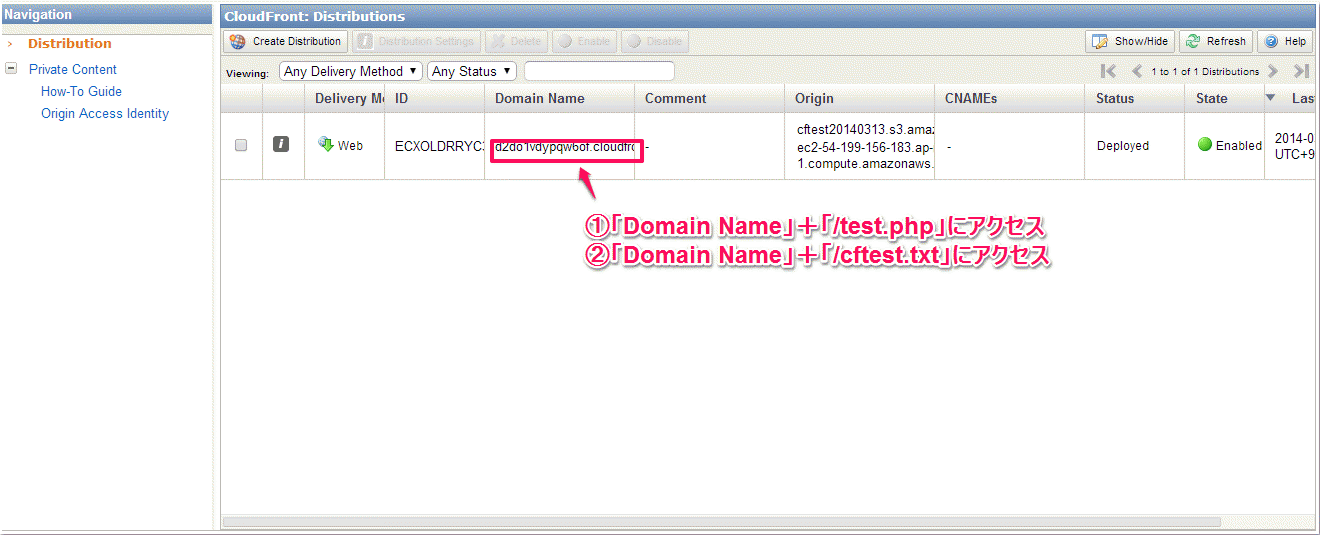Image resolution: width=1320 pixels, height=535 pixels.
Task: Click the Show/Hide button
Action: pos(1130,41)
